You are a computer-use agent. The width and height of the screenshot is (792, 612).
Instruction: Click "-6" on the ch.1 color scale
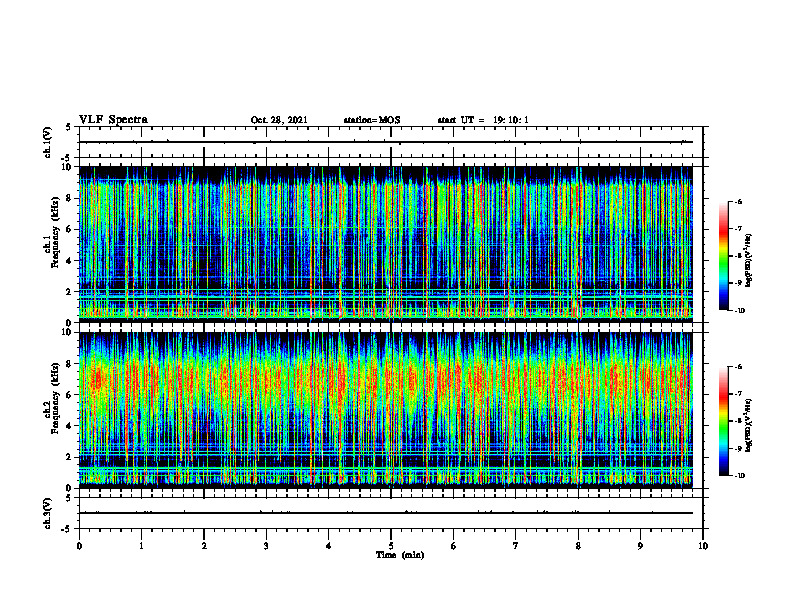pyautogui.click(x=738, y=201)
